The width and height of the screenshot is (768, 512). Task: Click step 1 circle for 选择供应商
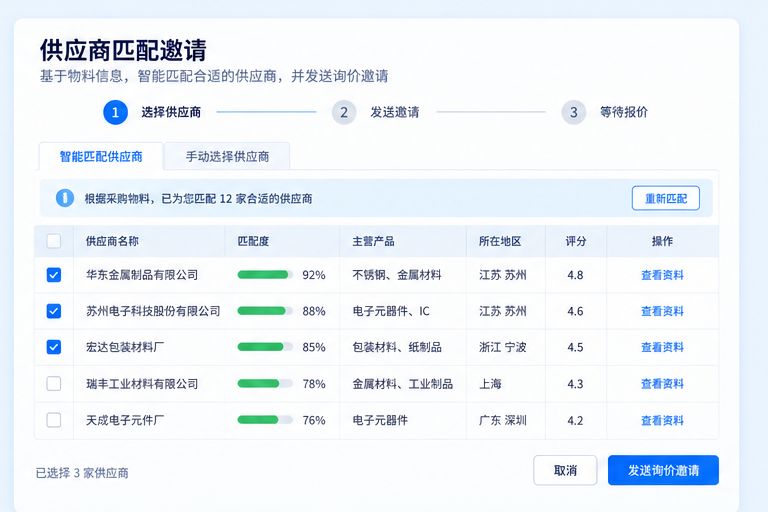116,112
